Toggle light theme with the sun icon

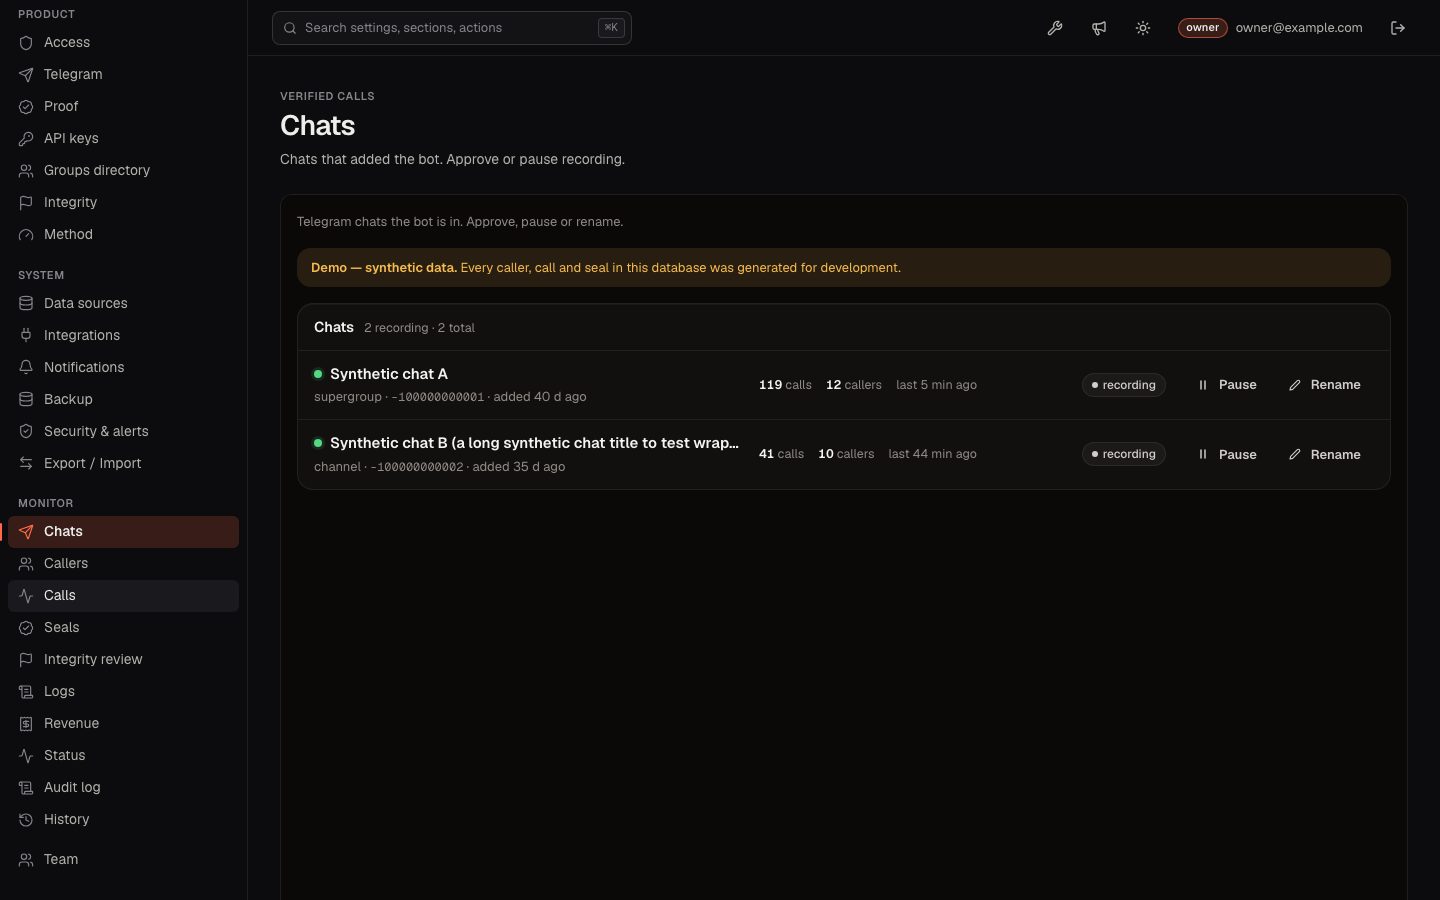[x=1143, y=28]
